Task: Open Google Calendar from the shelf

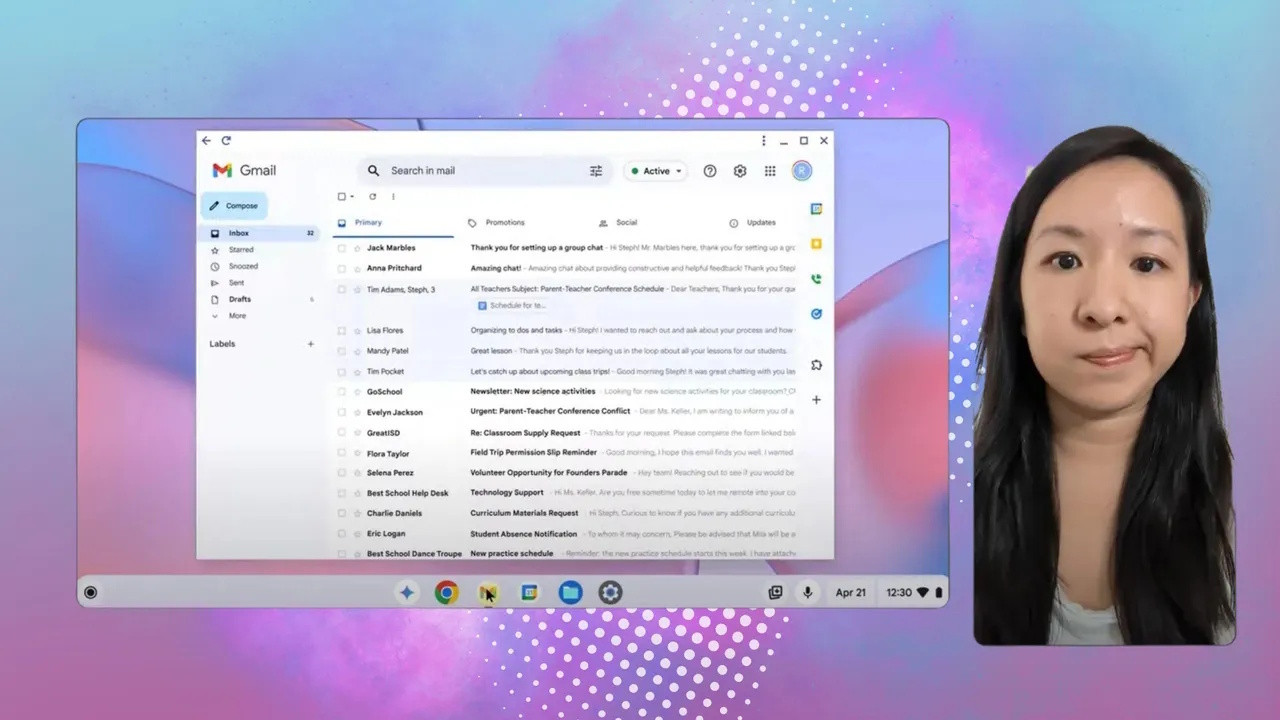Action: pos(529,593)
